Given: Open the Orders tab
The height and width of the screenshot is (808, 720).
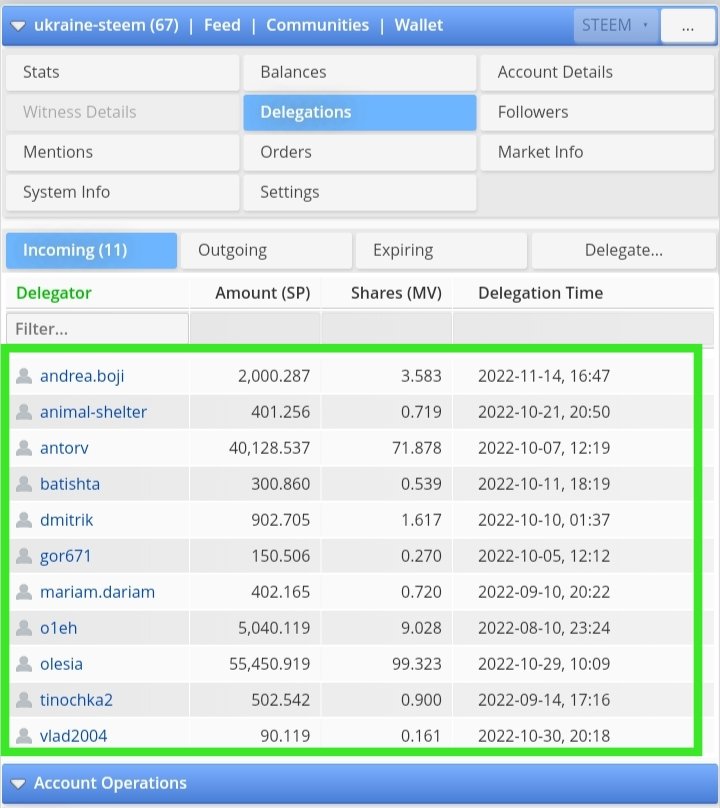Looking at the screenshot, I should [360, 152].
